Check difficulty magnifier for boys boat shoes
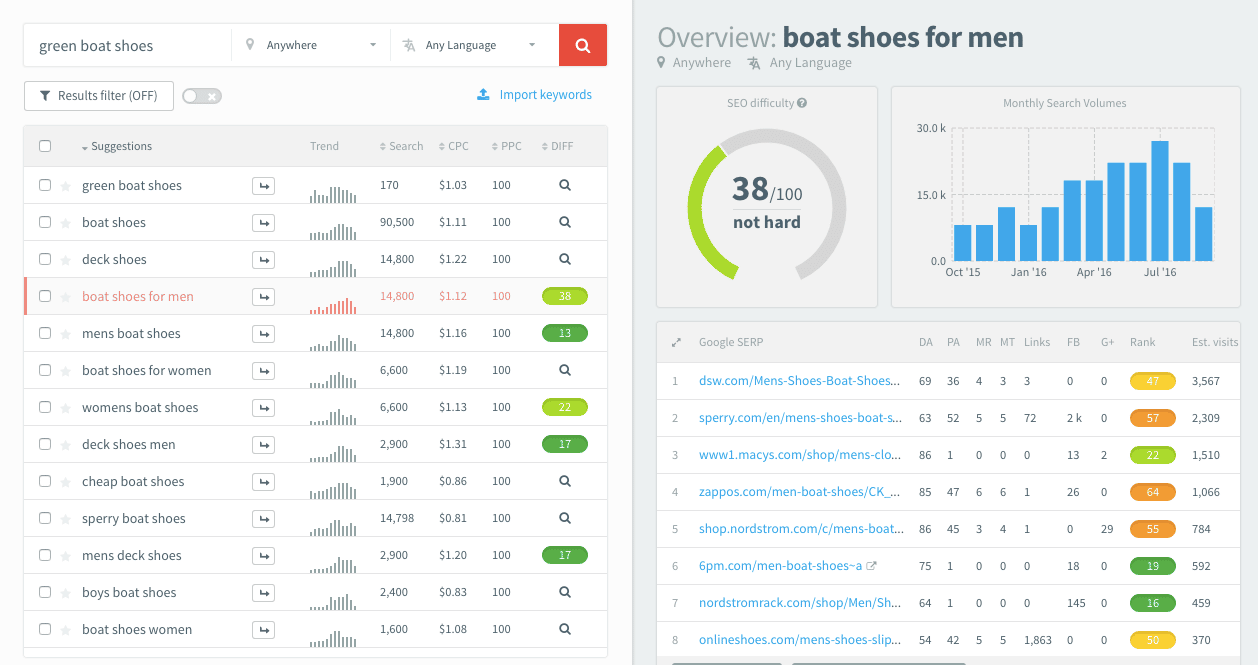 (x=565, y=592)
